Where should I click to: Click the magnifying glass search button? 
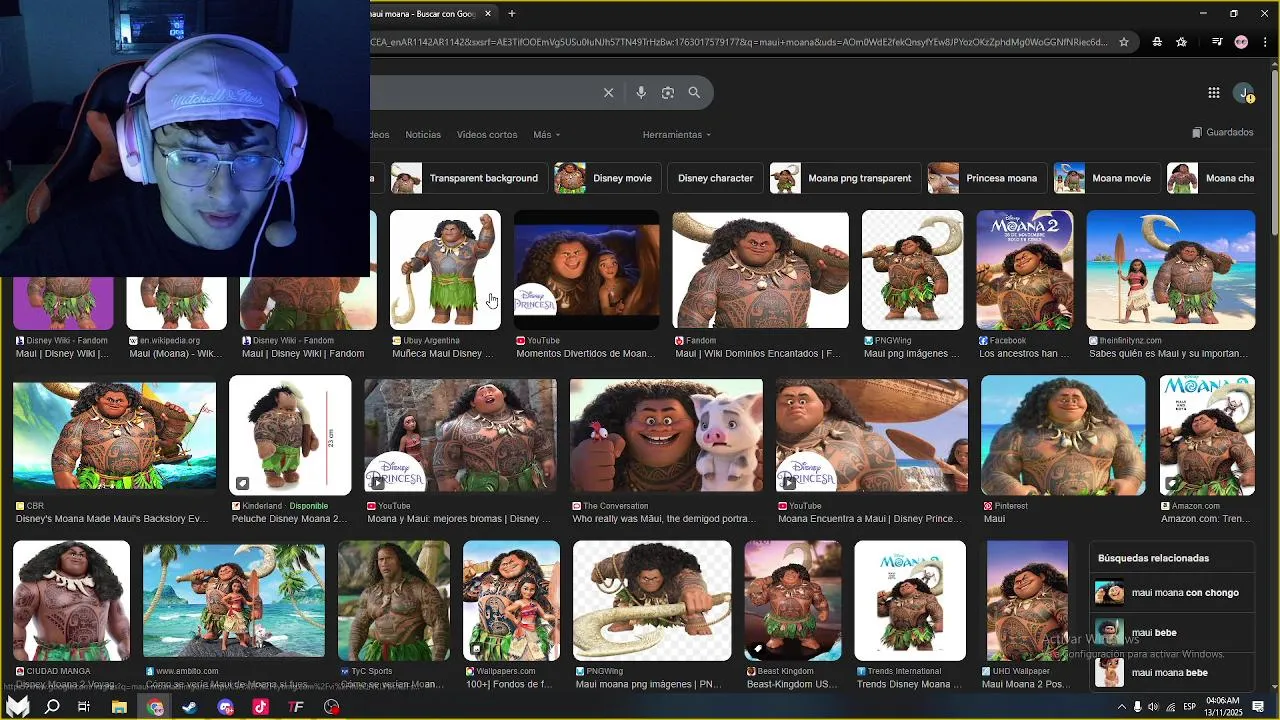pos(694,93)
